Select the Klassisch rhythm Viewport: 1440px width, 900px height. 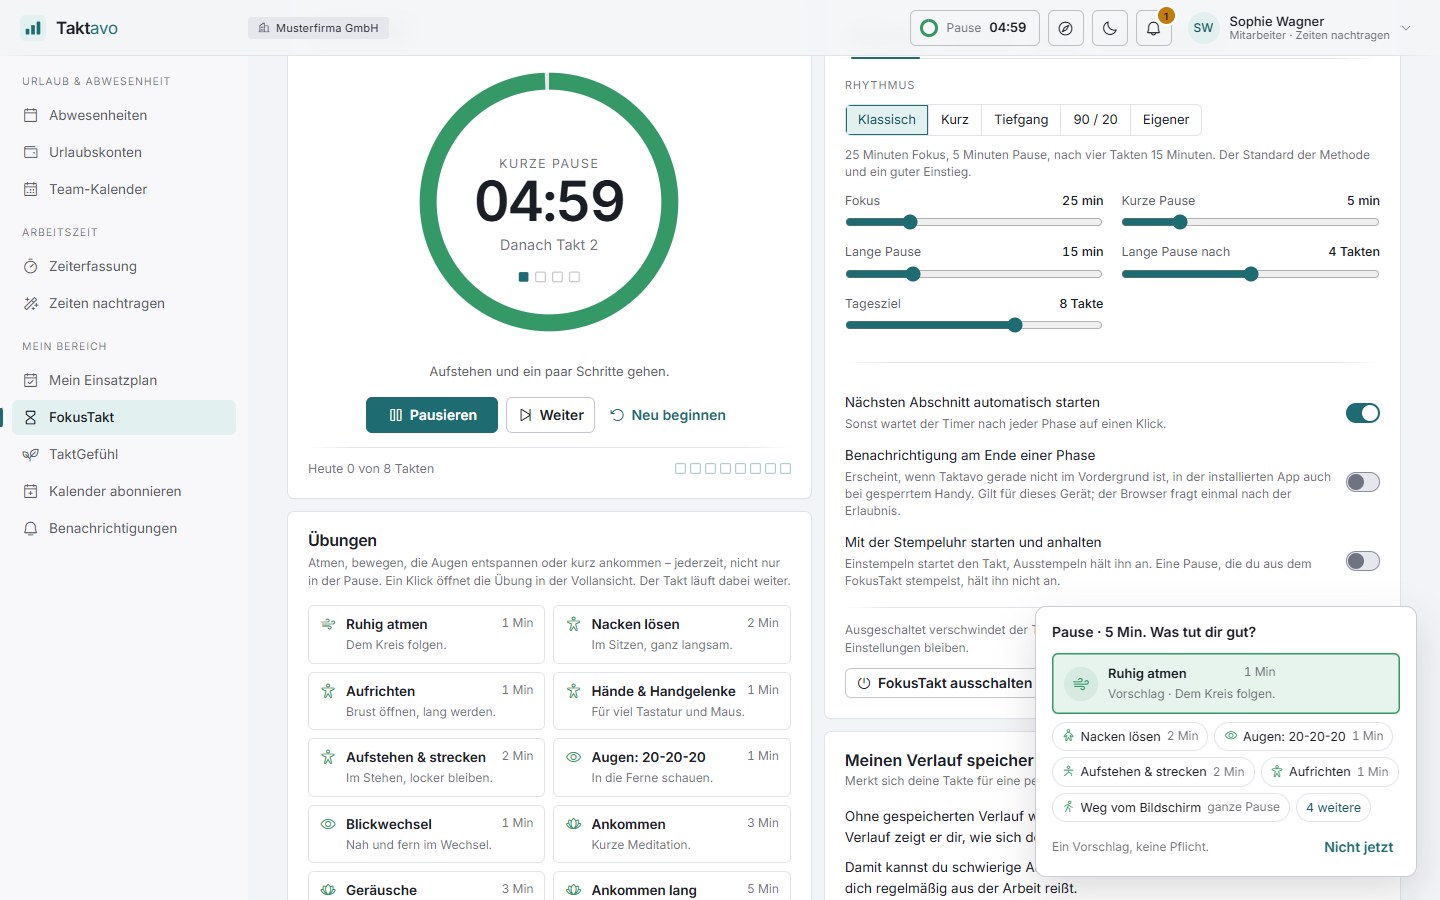(886, 120)
